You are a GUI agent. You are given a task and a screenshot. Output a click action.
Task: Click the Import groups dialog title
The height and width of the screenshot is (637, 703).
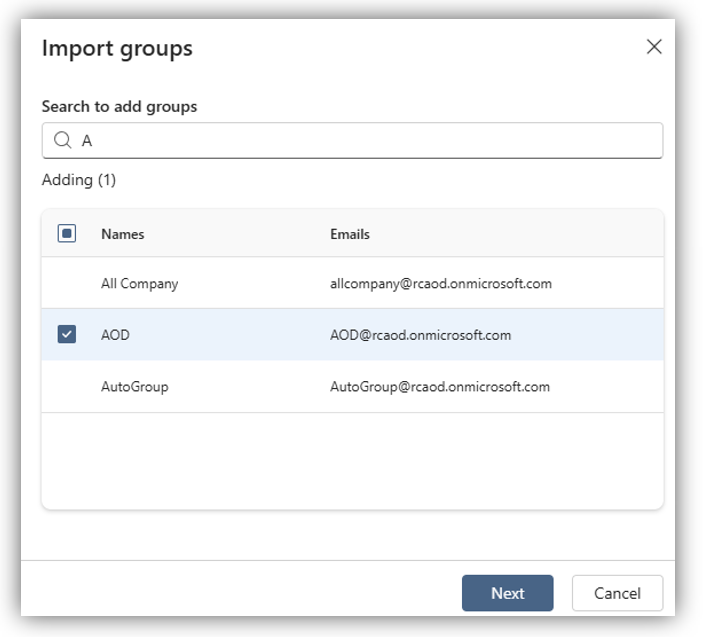[x=117, y=48]
